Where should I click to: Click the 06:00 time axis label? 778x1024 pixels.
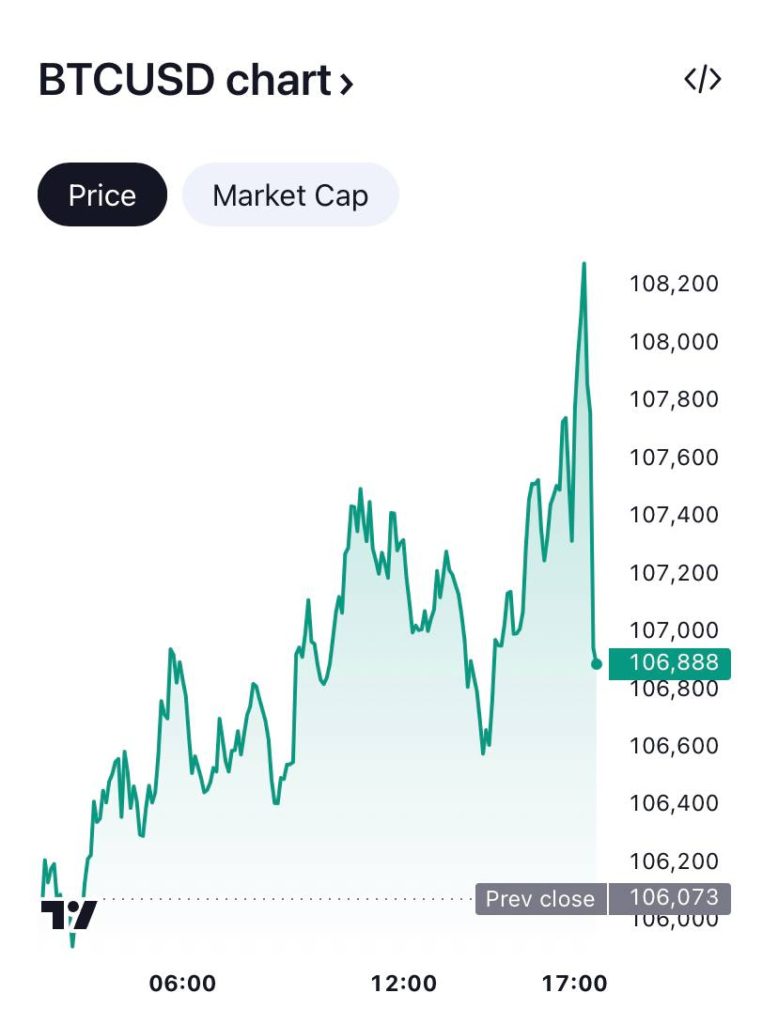pos(182,984)
